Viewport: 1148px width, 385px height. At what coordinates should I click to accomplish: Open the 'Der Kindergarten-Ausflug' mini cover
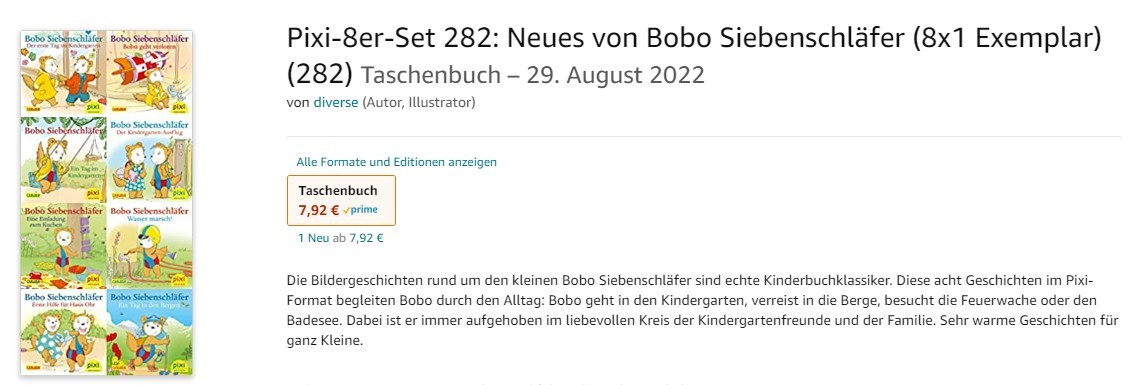pos(149,160)
